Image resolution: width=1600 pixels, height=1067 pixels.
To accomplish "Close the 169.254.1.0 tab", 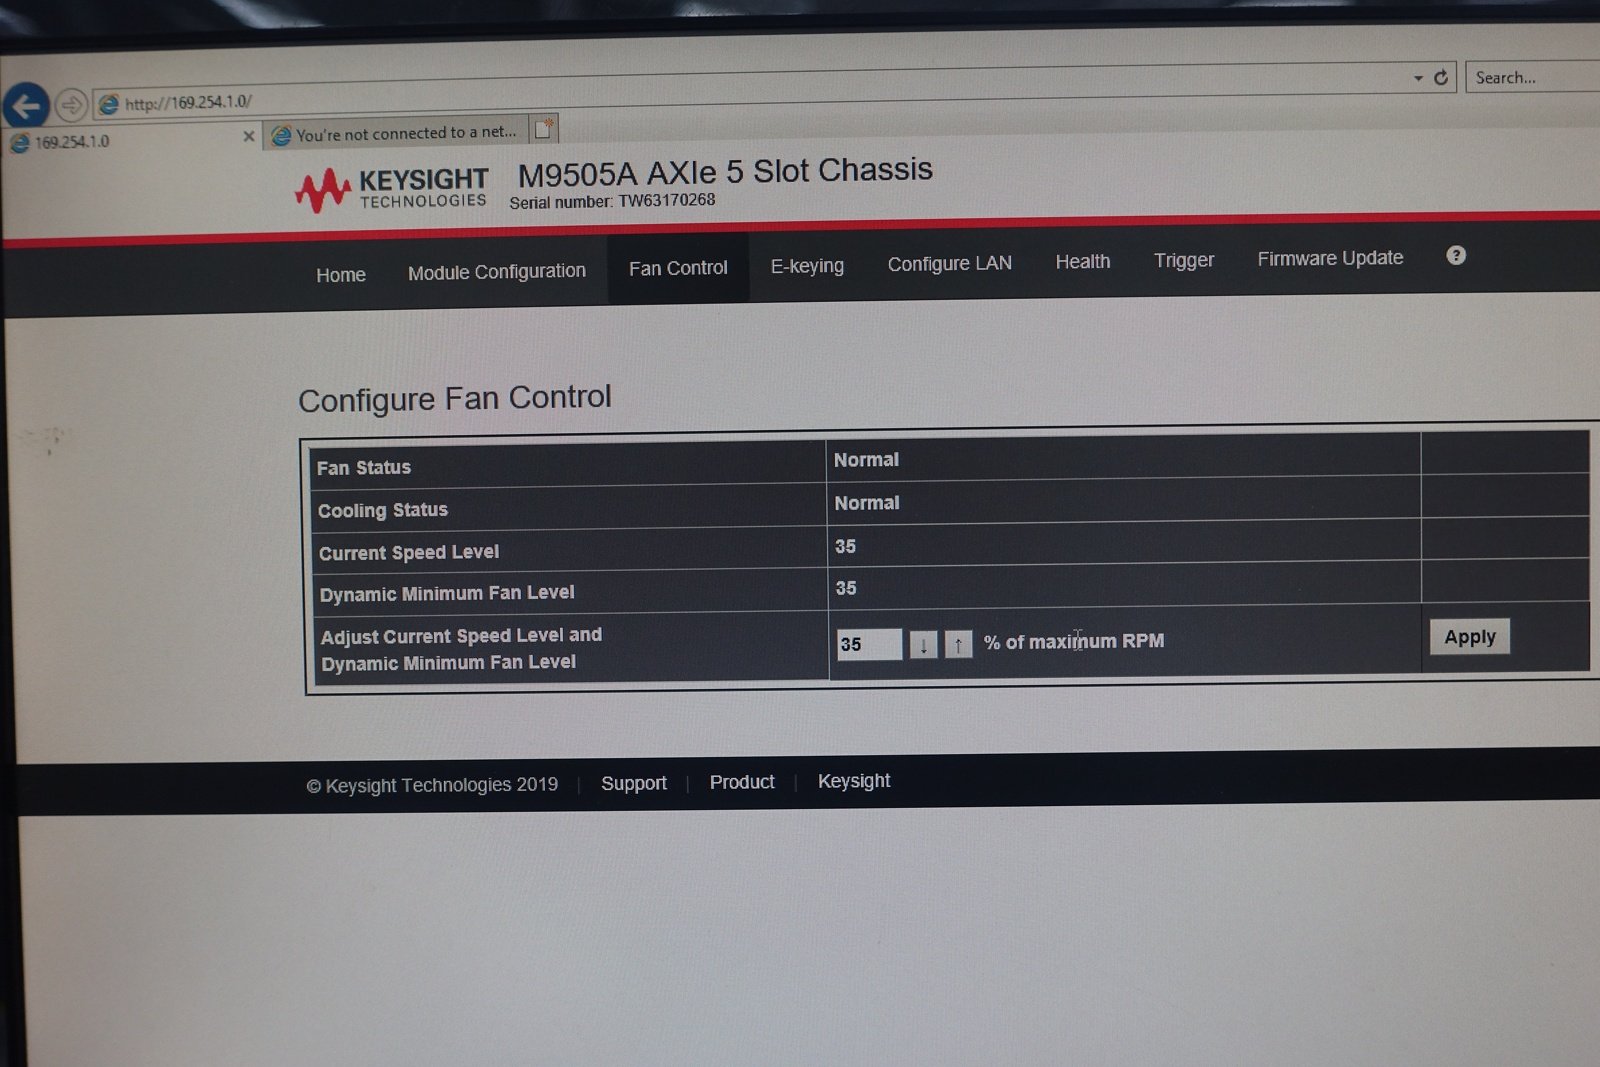I will pos(249,136).
